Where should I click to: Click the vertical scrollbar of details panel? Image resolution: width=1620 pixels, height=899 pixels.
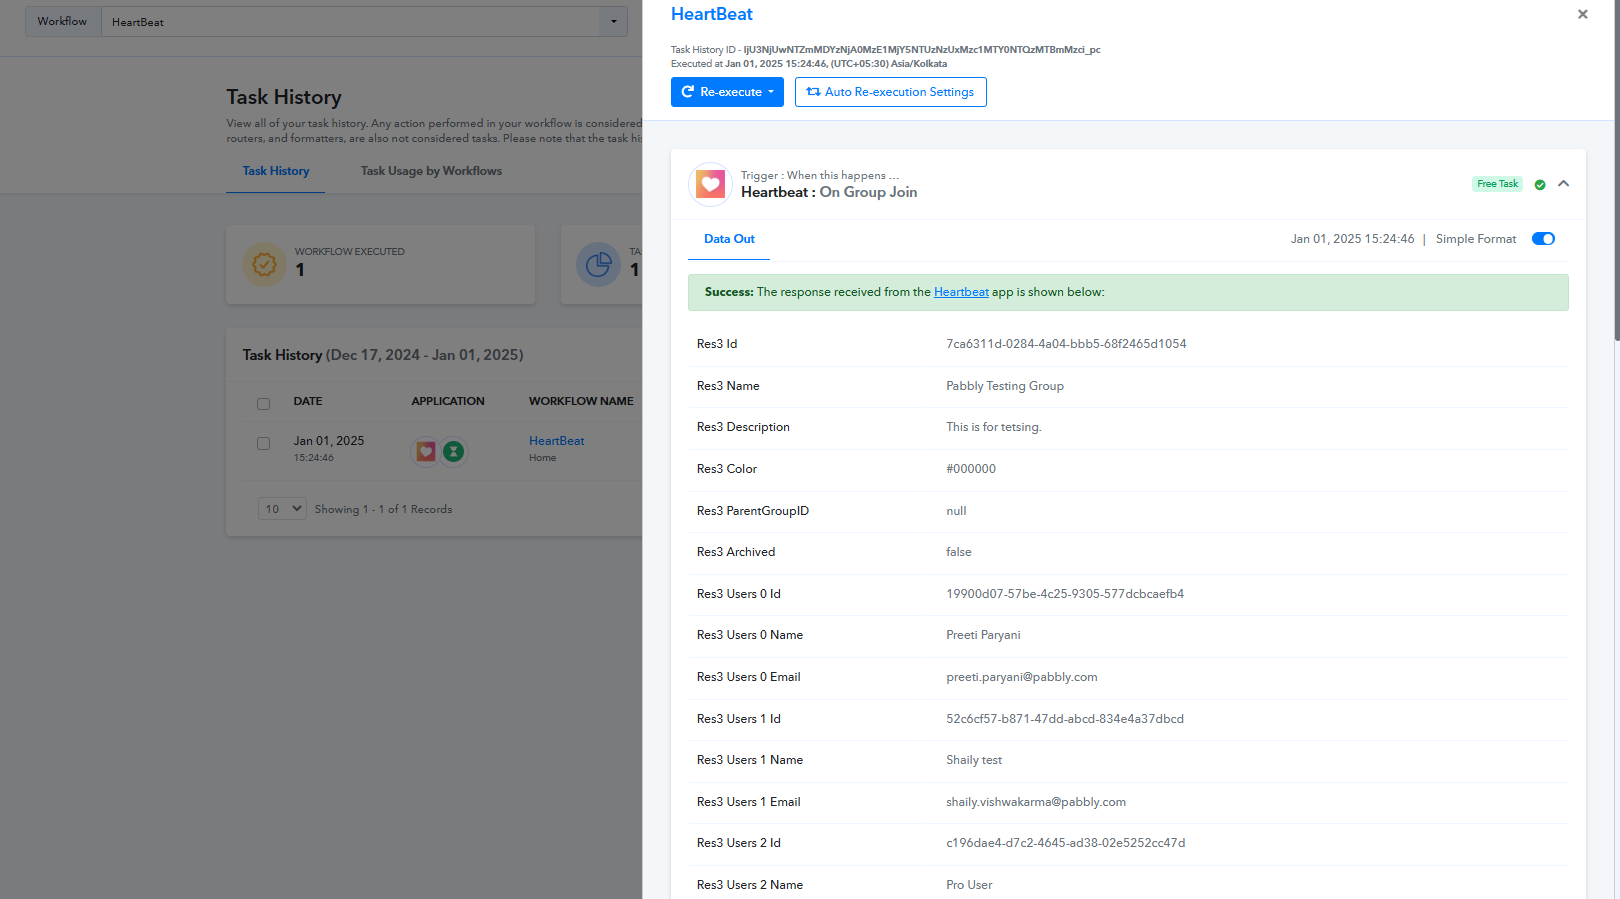coord(1616,170)
